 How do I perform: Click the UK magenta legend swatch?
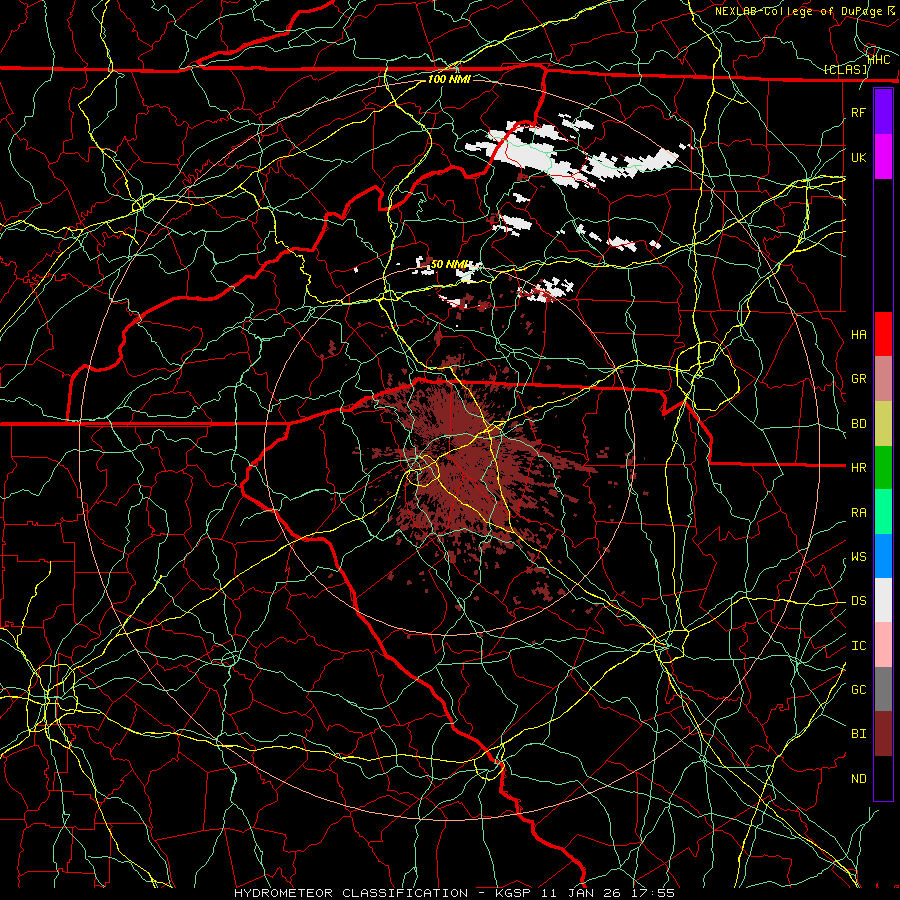point(883,157)
